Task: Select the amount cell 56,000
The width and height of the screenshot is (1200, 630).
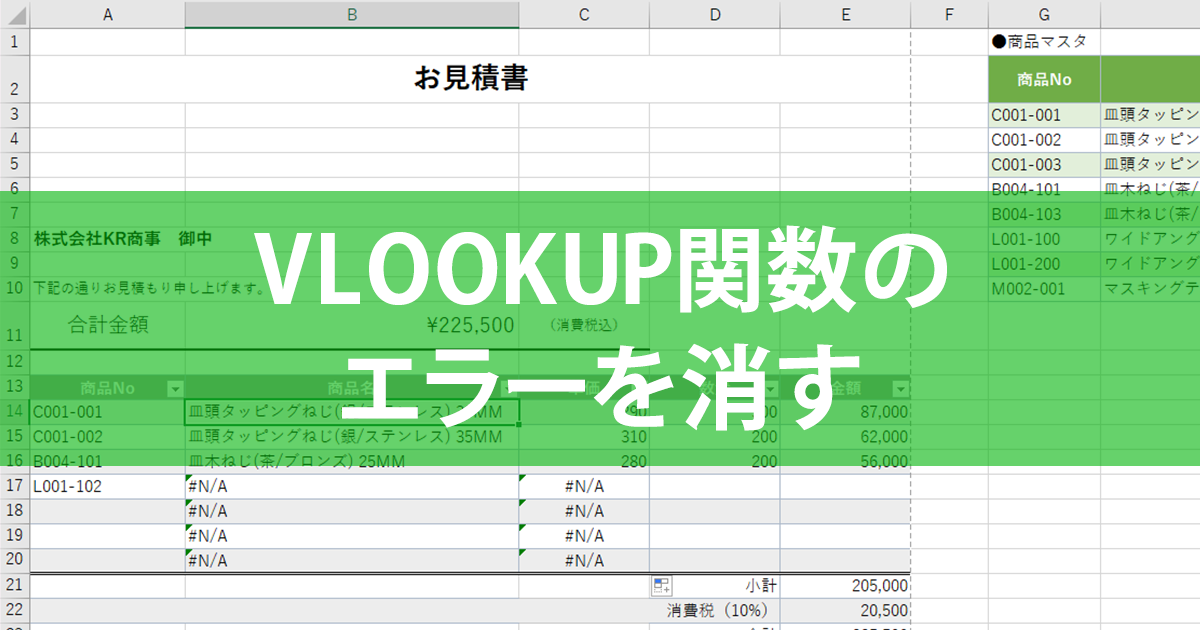Action: click(x=845, y=461)
